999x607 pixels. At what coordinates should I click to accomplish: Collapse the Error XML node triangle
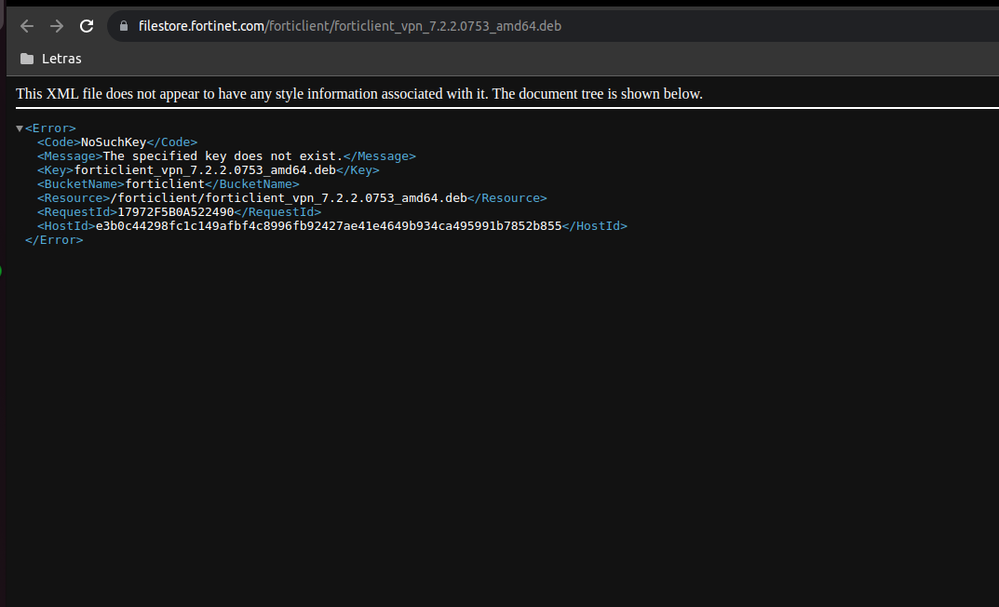(19, 129)
